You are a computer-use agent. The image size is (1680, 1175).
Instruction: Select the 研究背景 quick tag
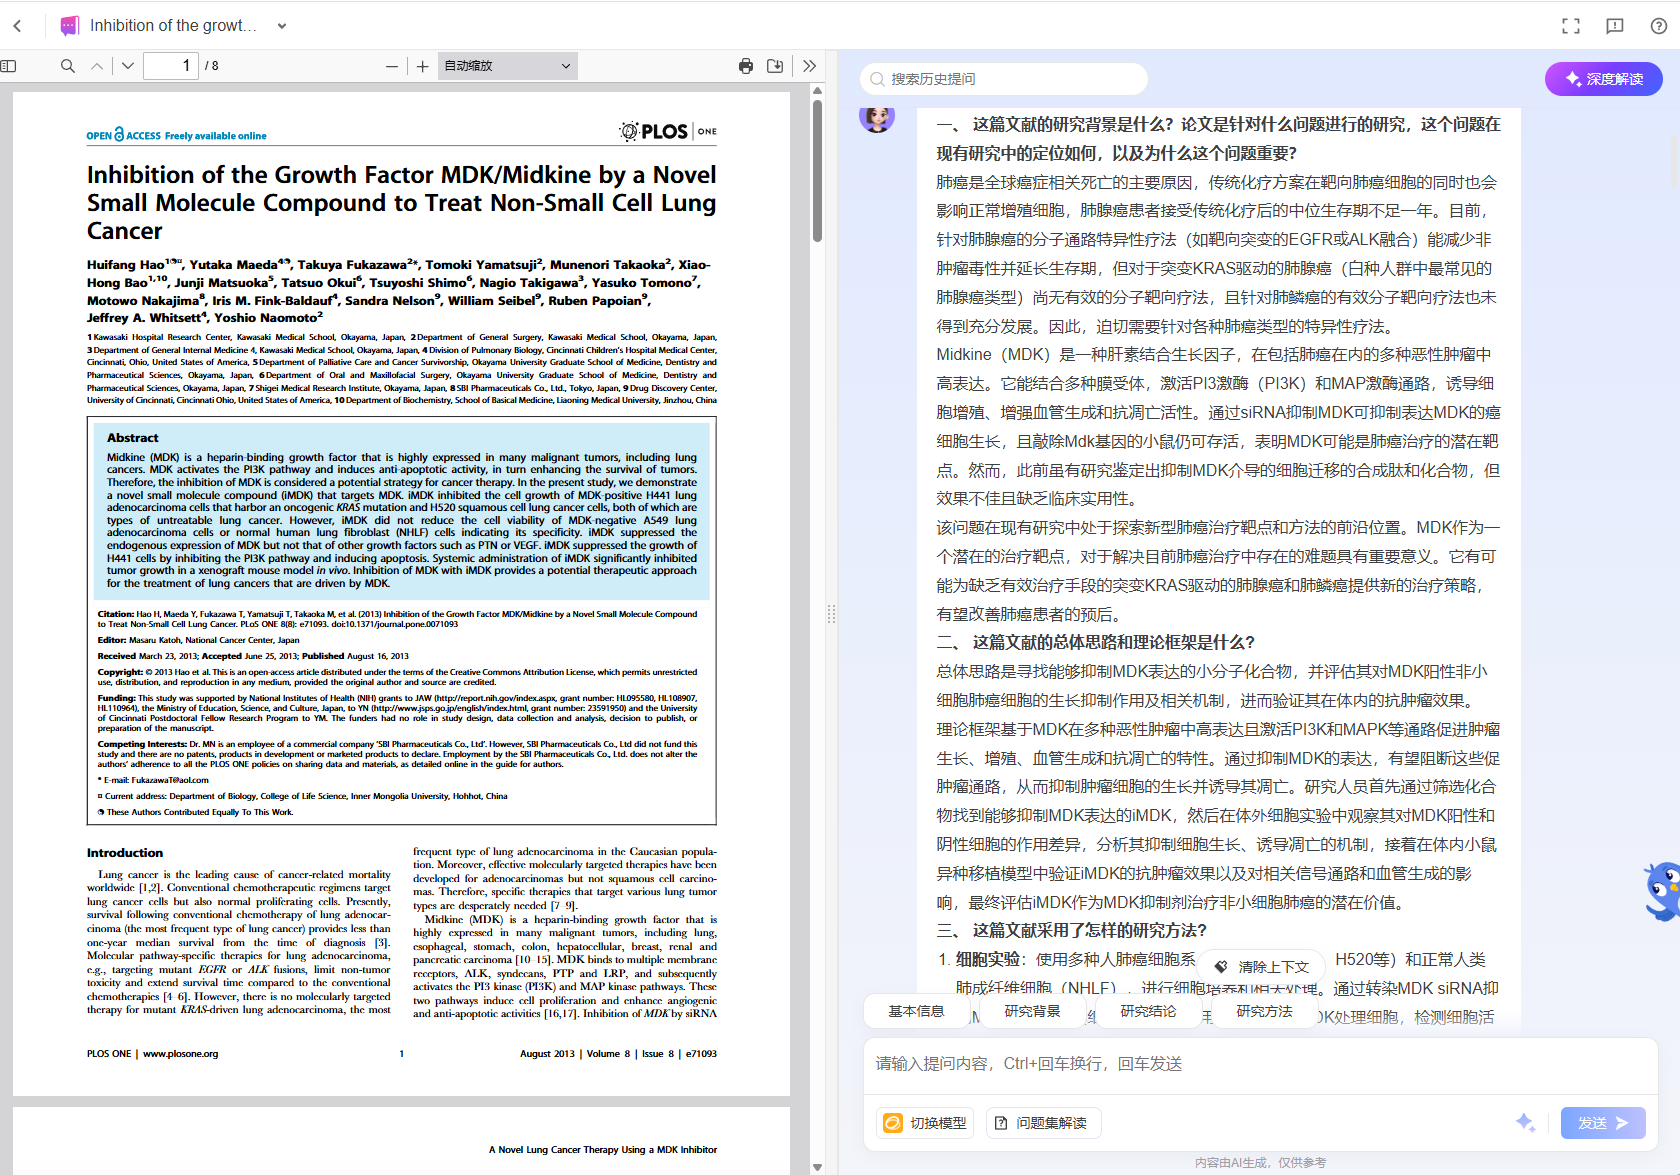click(x=1032, y=1011)
